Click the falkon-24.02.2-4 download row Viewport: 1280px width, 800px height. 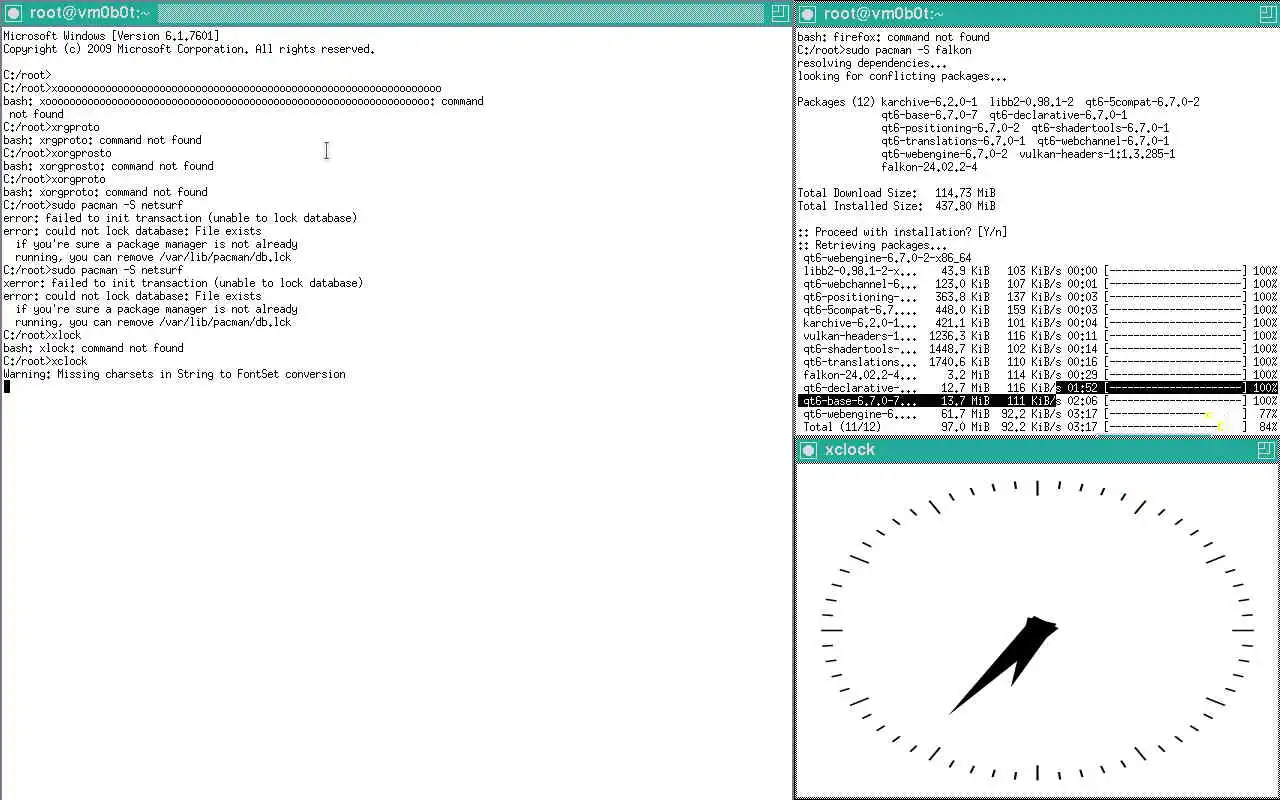(1038, 375)
